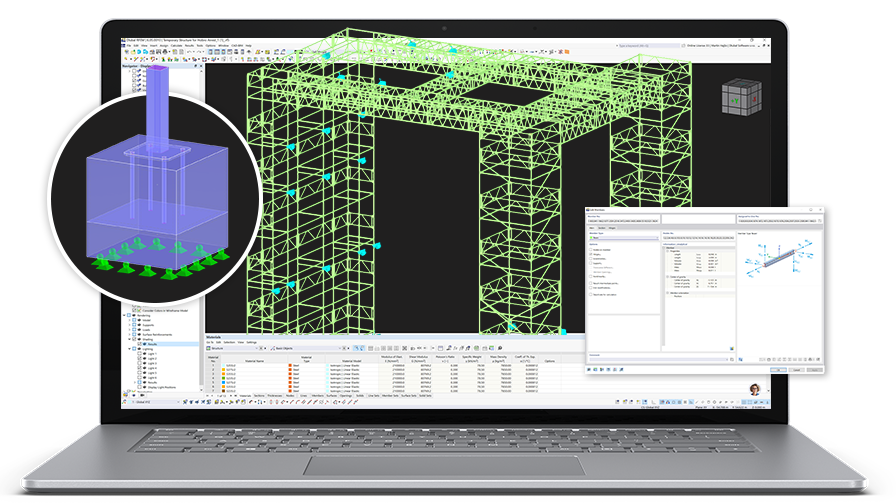This screenshot has width=896, height=504.
Task: Click the eye display tab icon below navigator
Action: pos(134,395)
